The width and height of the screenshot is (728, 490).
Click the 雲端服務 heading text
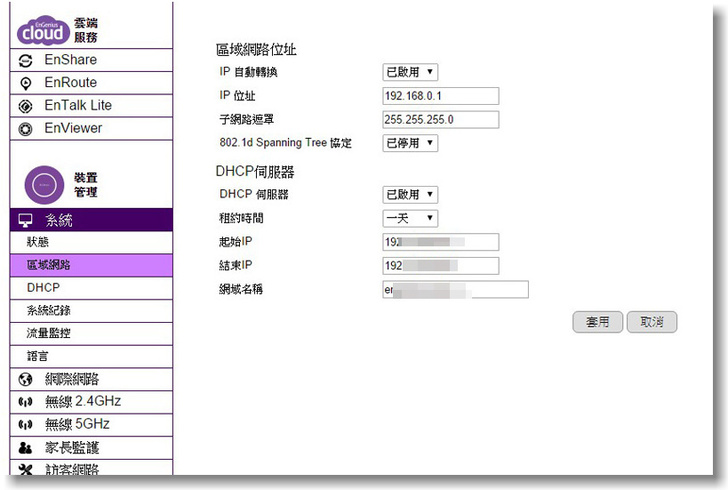pyautogui.click(x=86, y=30)
